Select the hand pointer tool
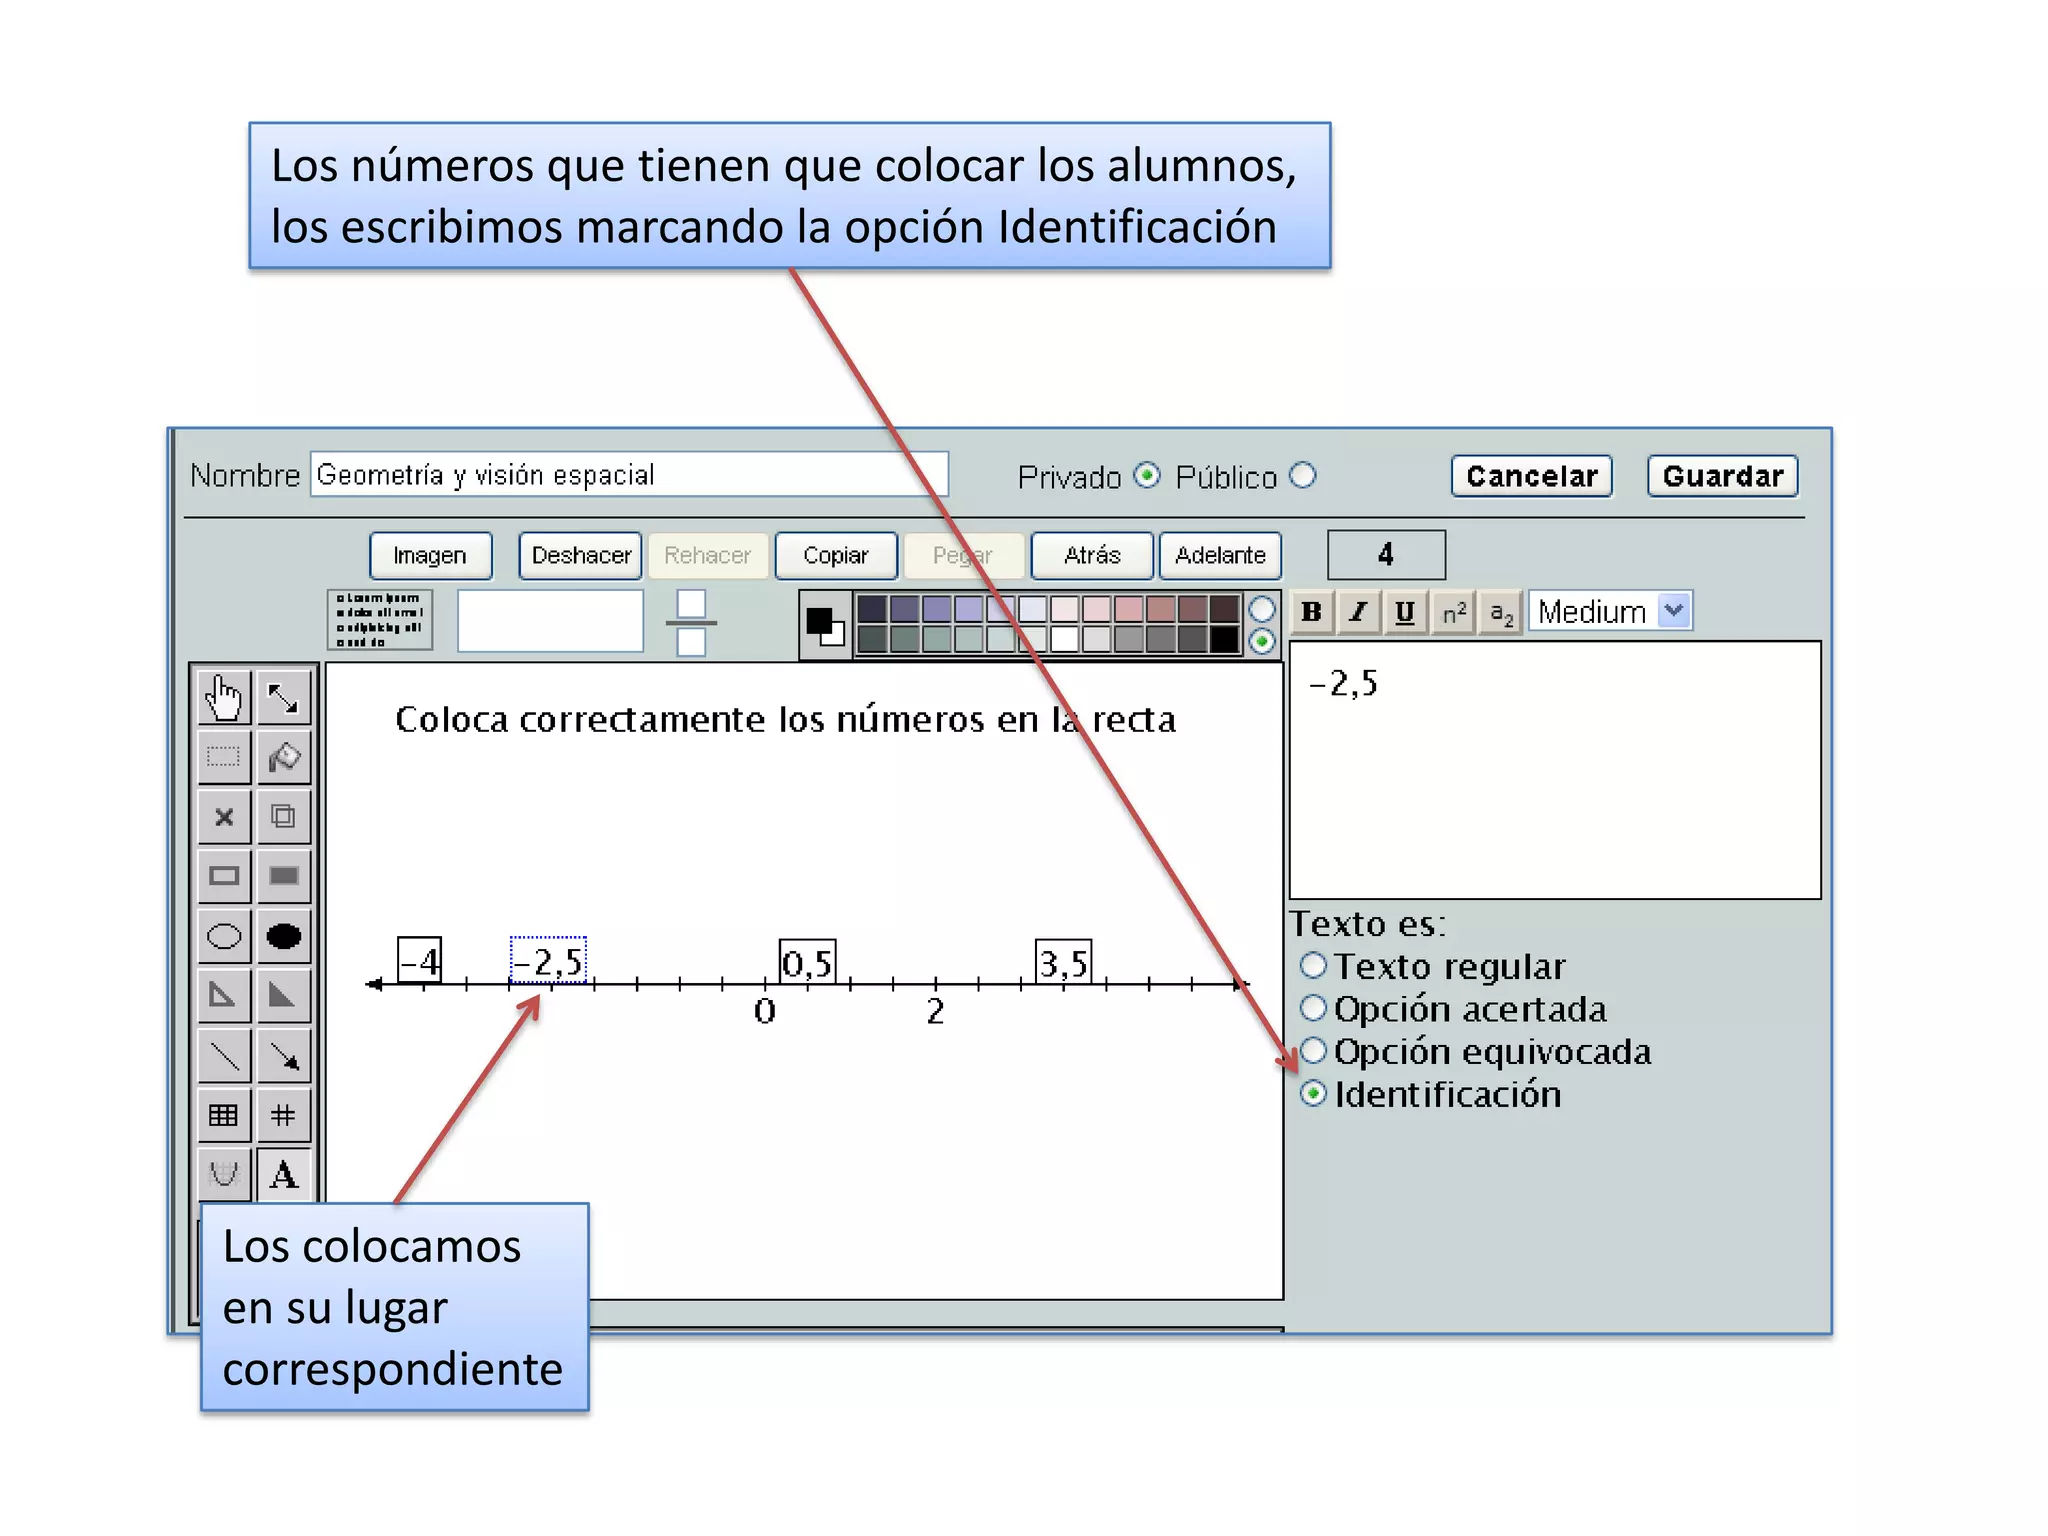 pyautogui.click(x=224, y=697)
